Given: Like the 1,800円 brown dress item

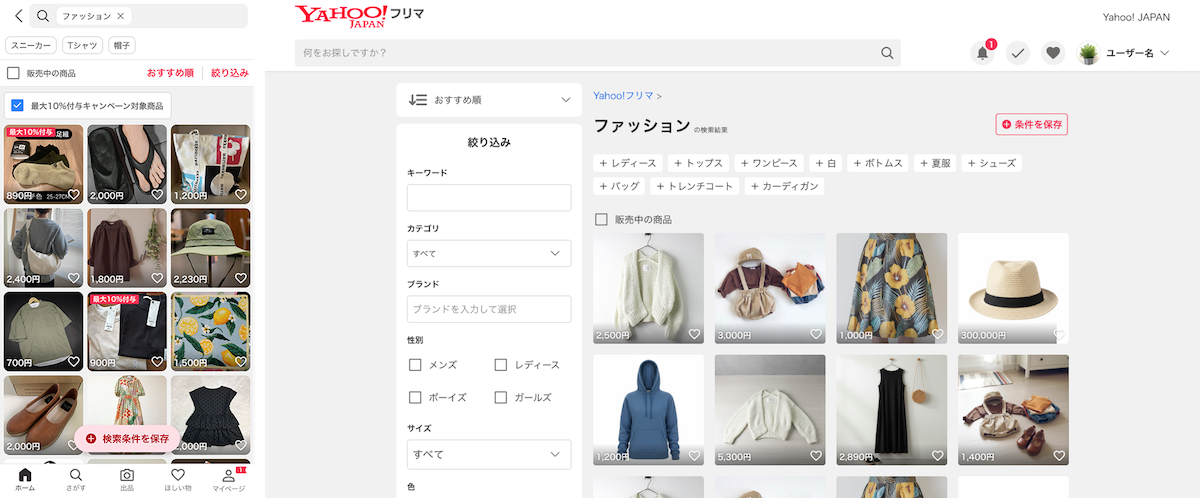Looking at the screenshot, I should [x=156, y=279].
